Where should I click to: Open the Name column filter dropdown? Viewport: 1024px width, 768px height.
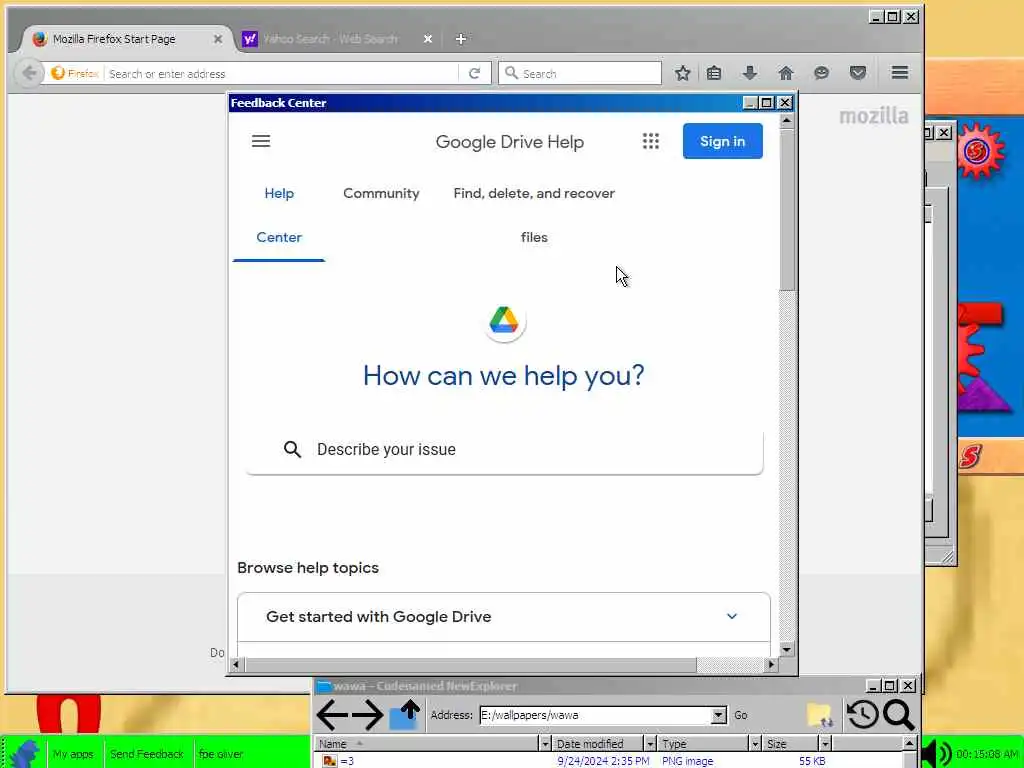(x=545, y=743)
